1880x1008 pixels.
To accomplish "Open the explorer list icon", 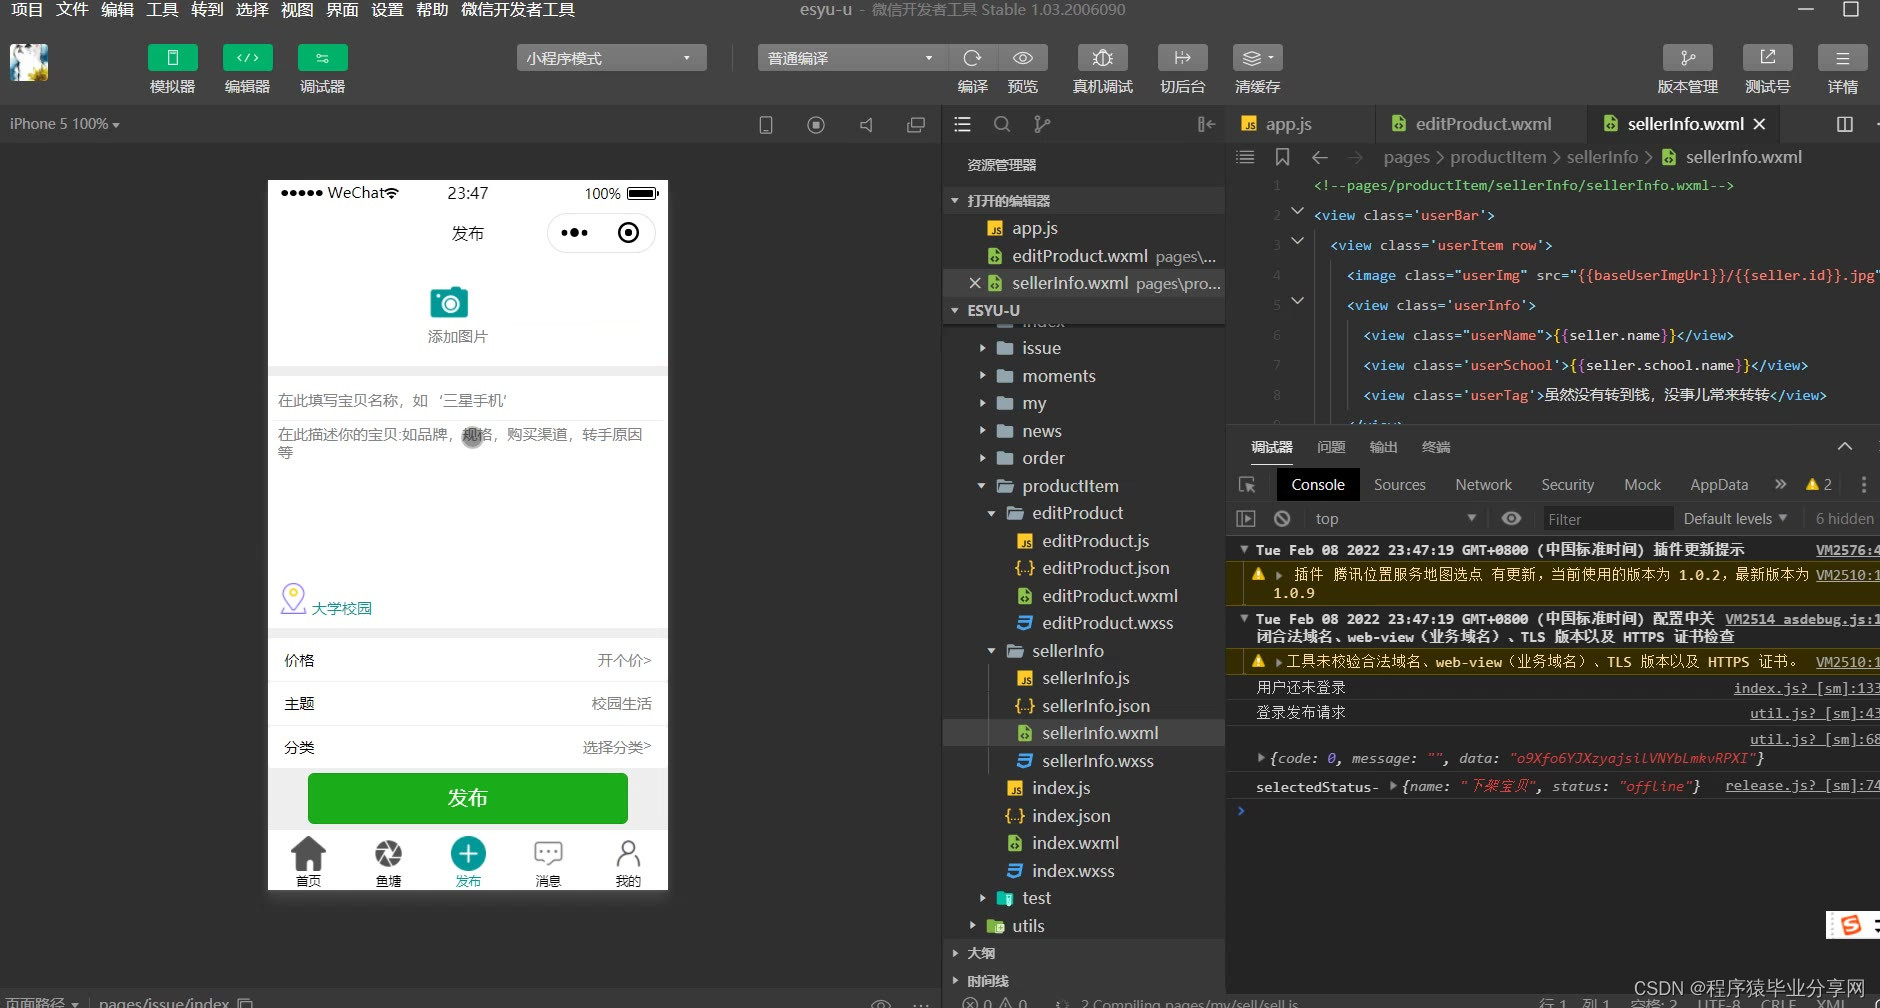I will point(962,124).
